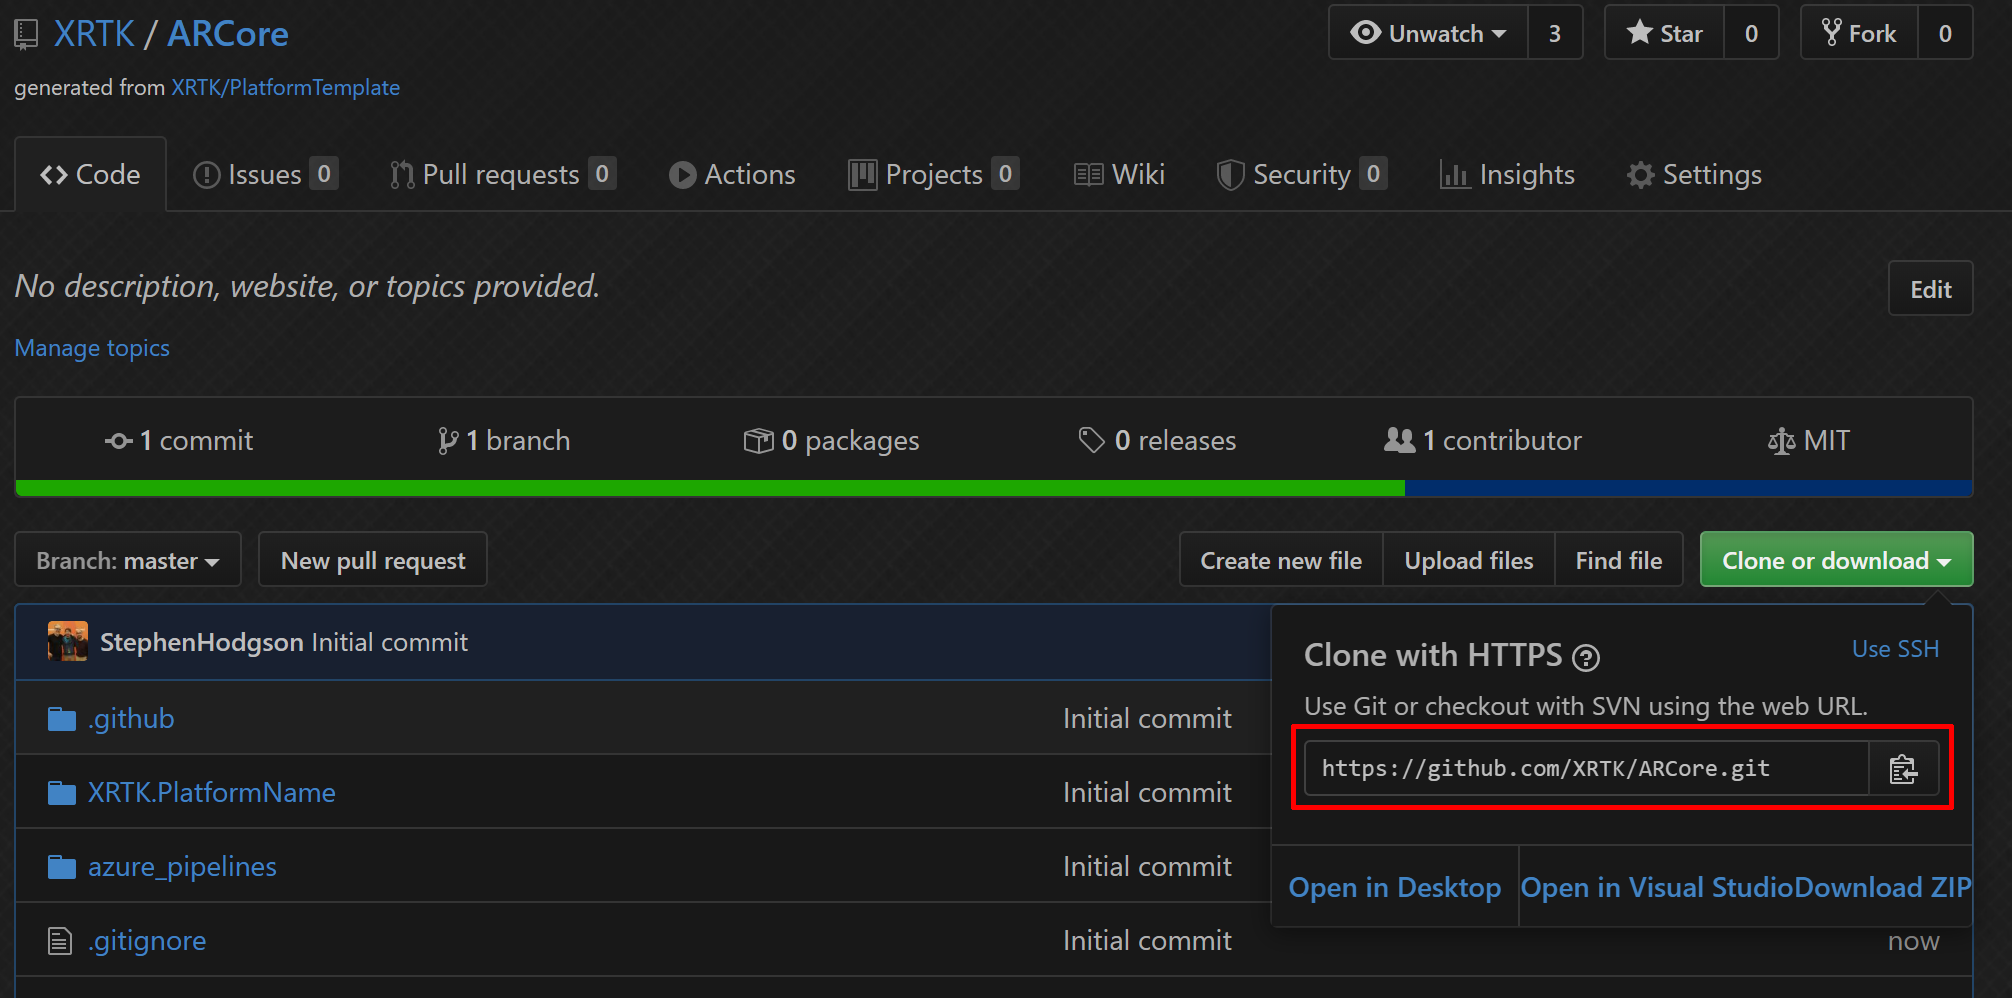
Task: Open the azure_pipelines folder
Action: (182, 867)
